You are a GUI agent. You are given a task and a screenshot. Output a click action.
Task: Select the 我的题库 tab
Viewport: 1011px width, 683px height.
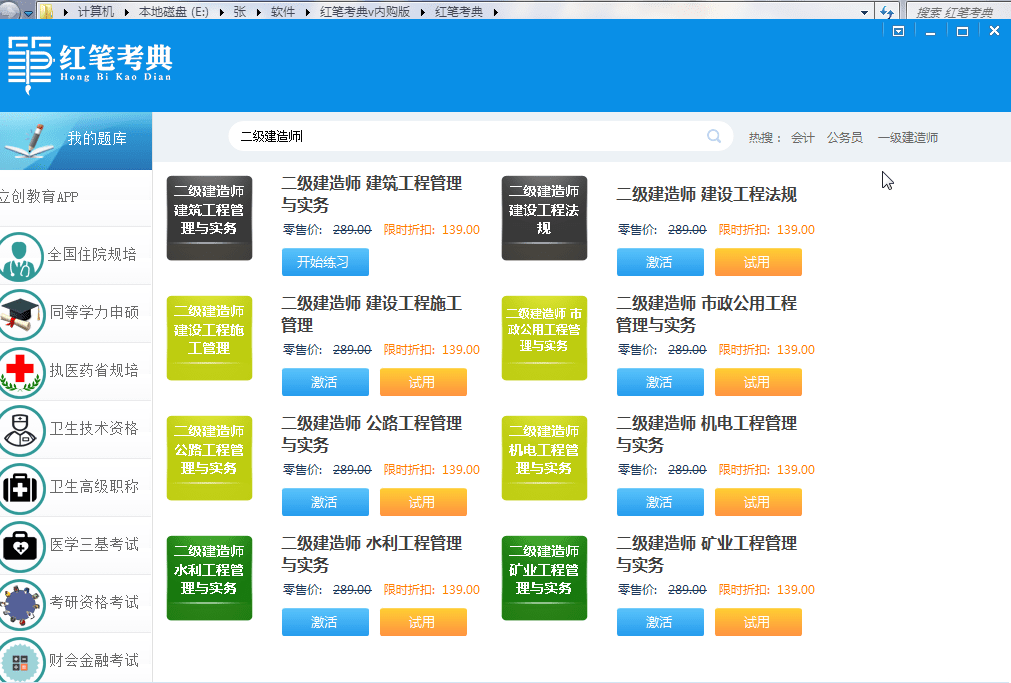click(75, 141)
